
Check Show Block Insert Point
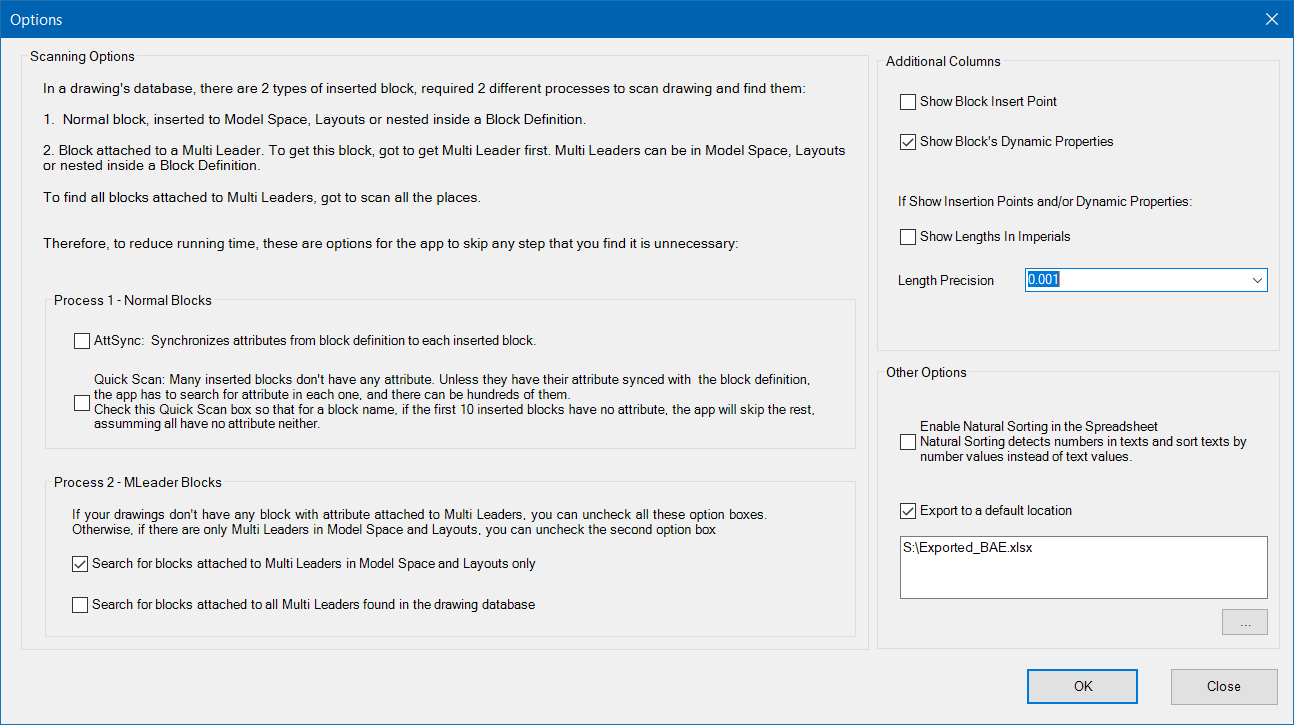[908, 102]
